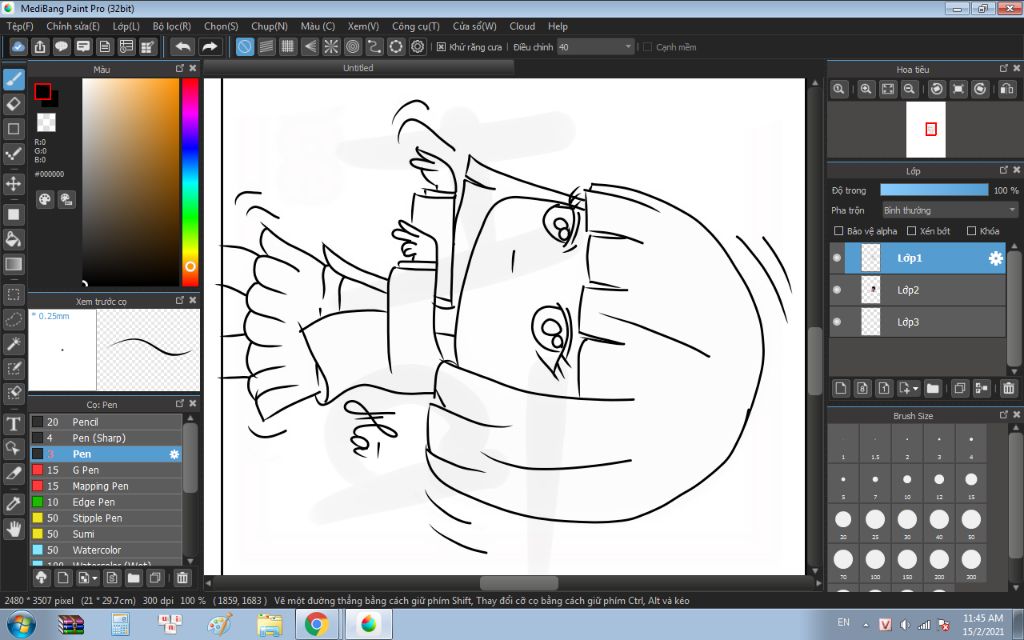Click the export upload icon in the toolbar
Viewport: 1024px width, 640px height.
point(40,47)
